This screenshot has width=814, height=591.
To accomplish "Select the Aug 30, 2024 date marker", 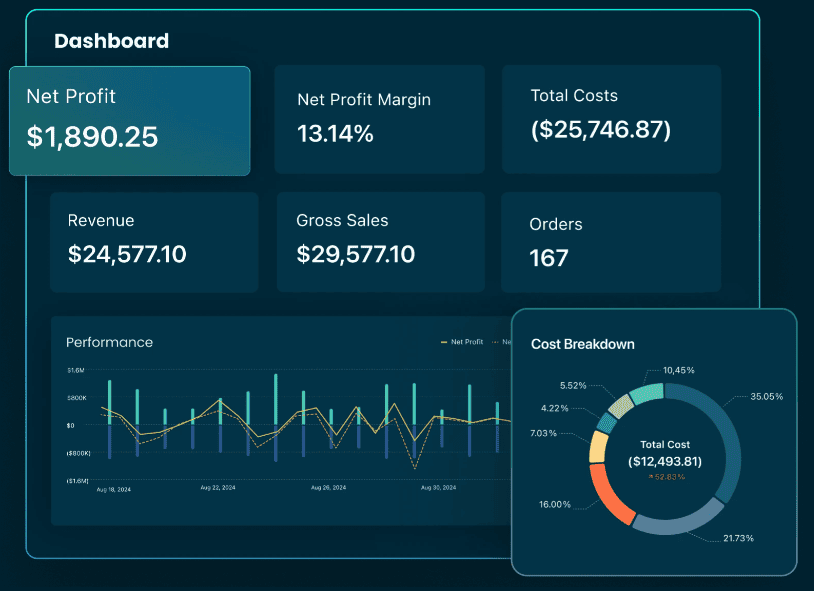I will point(438,488).
